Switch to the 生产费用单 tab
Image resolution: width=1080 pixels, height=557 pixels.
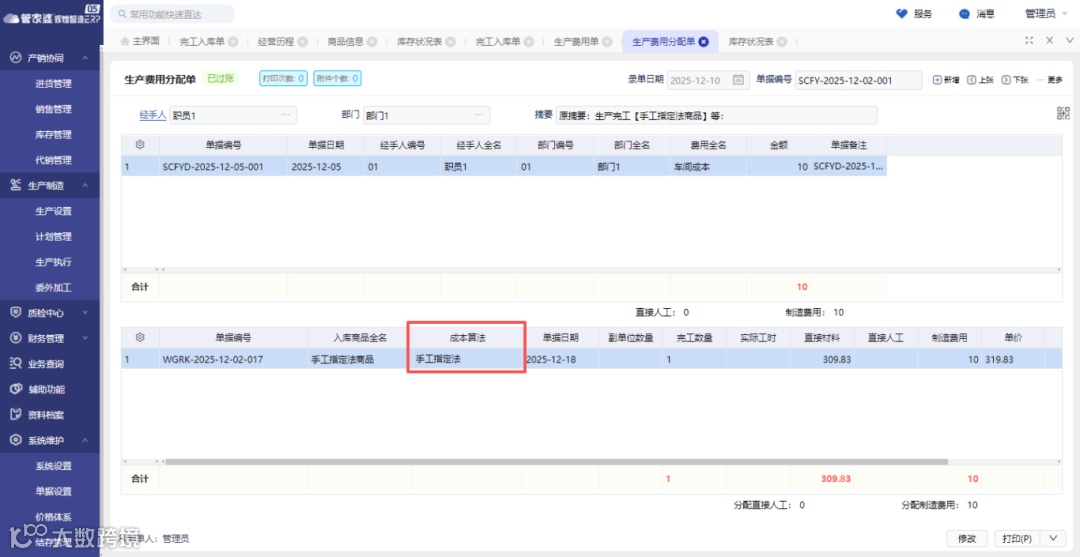click(576, 41)
